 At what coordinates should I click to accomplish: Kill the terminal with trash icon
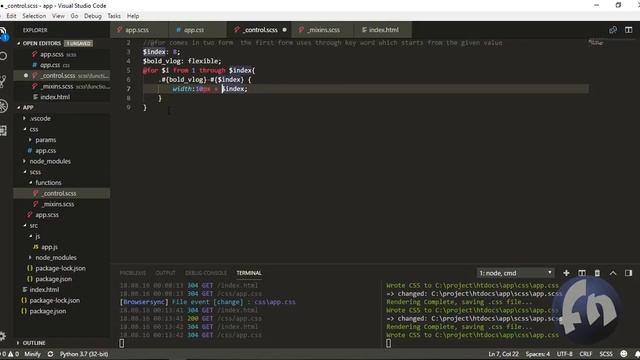pyautogui.click(x=597, y=273)
